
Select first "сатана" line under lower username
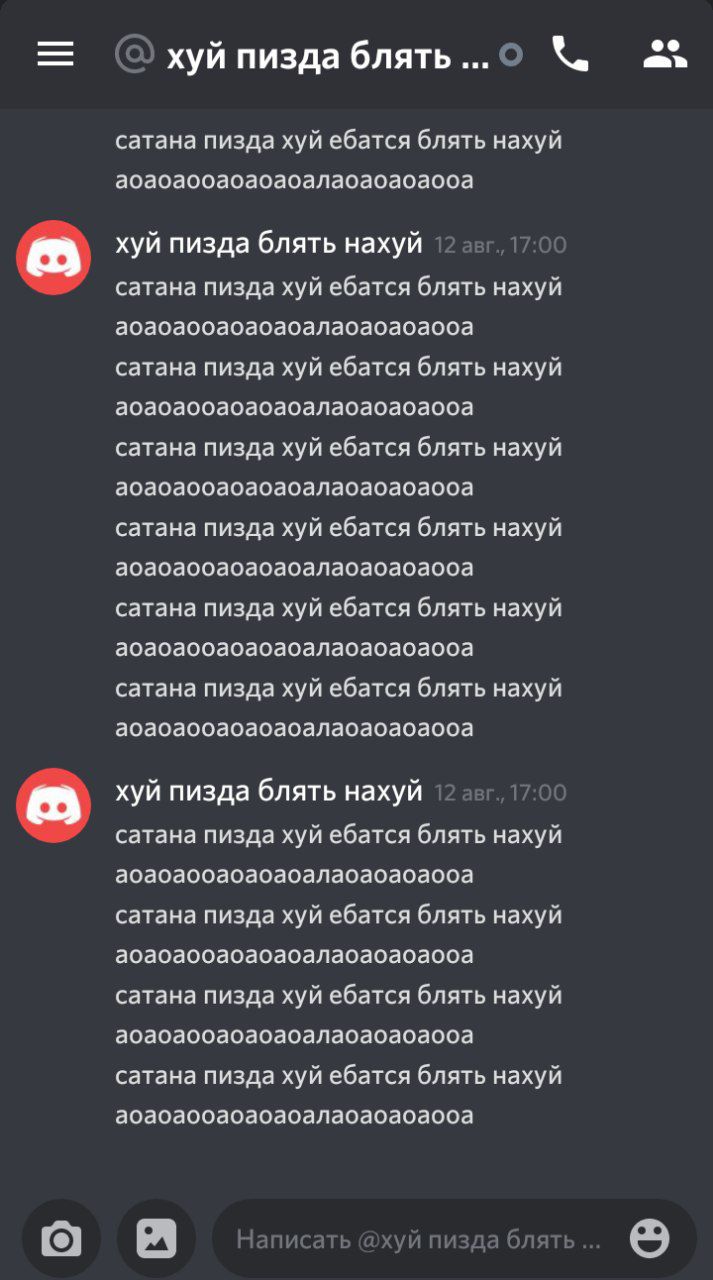point(339,836)
